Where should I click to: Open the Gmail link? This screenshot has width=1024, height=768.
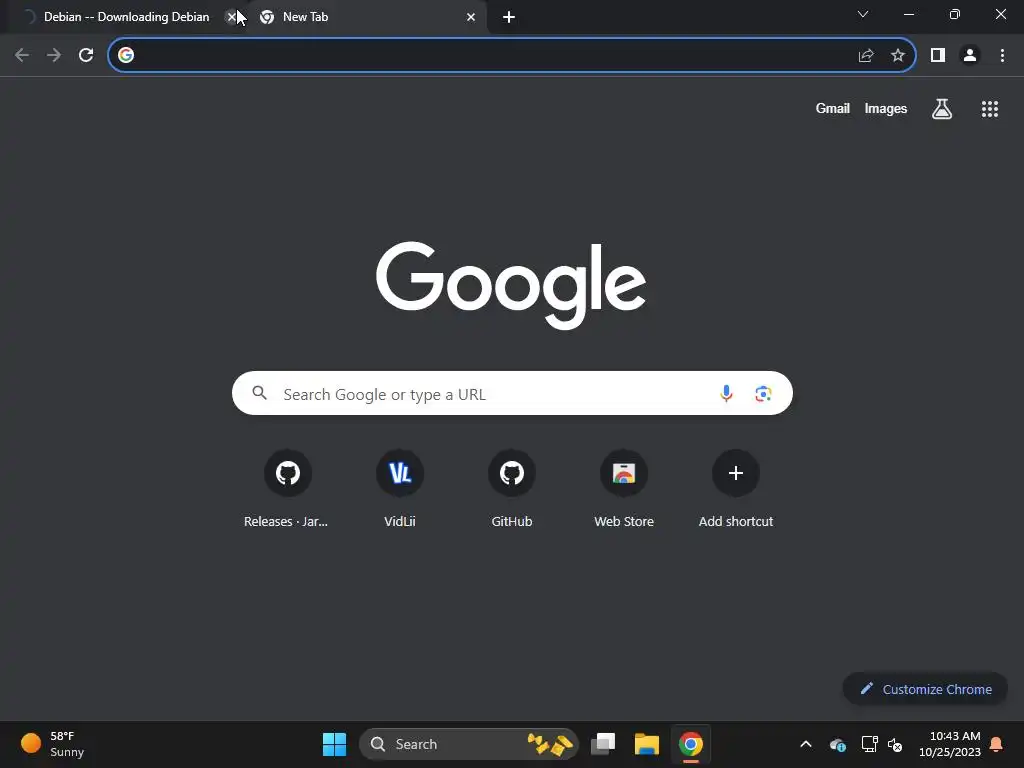click(833, 108)
